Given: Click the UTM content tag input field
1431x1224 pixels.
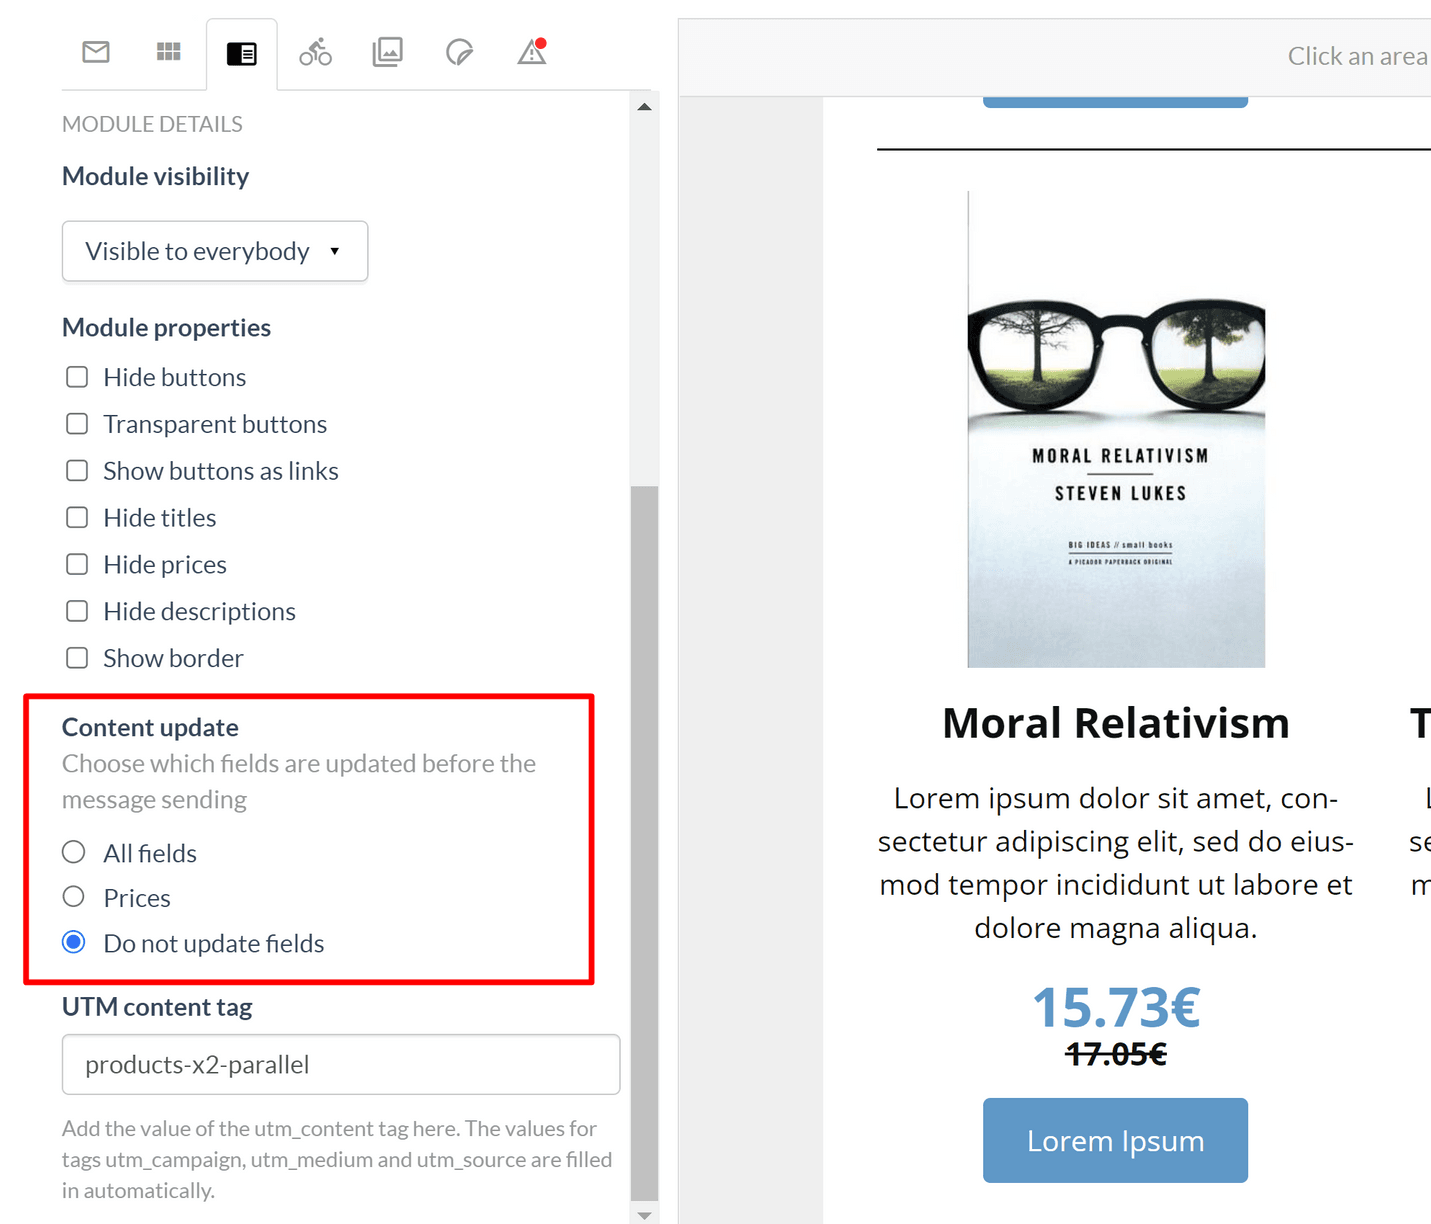Looking at the screenshot, I should (341, 1065).
